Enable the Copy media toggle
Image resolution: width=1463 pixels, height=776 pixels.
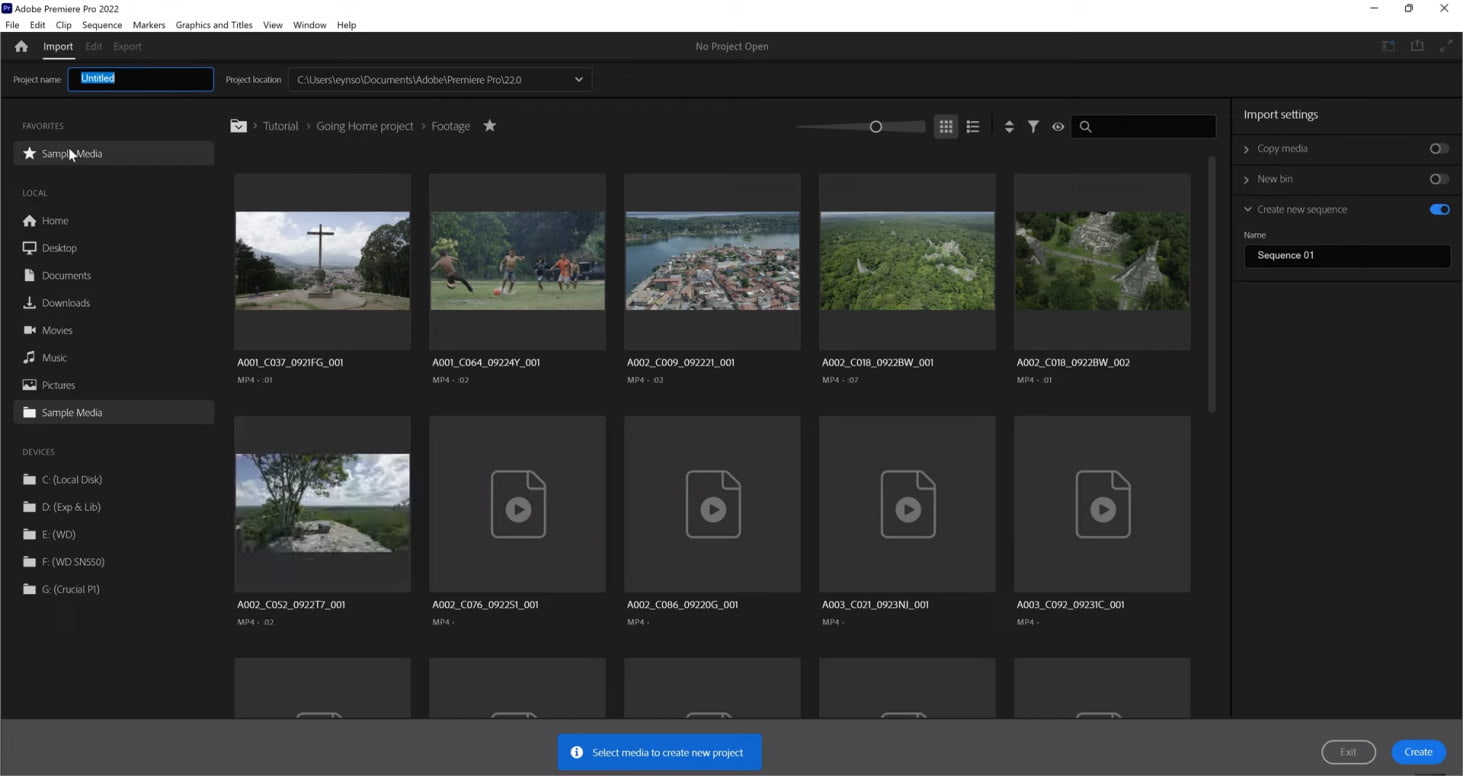click(1438, 149)
